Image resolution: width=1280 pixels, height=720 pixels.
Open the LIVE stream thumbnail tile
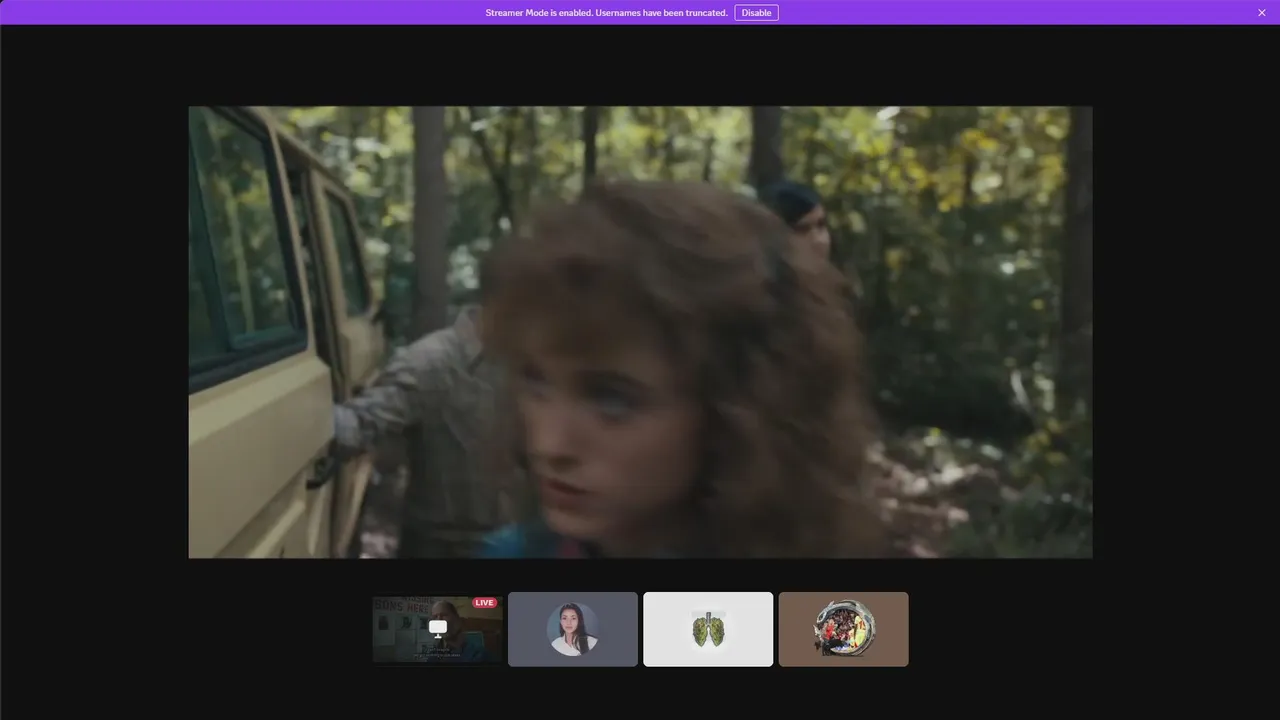(x=438, y=629)
